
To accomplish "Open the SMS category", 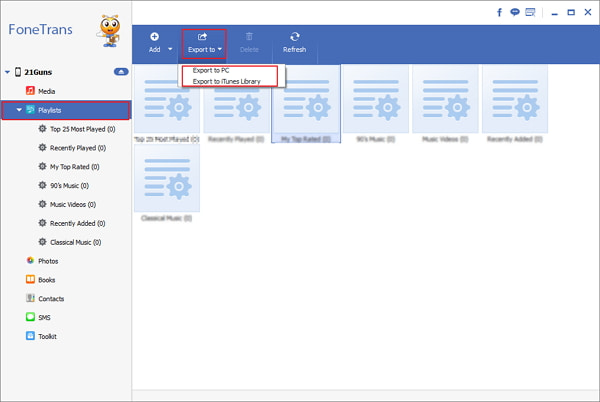I will point(38,317).
